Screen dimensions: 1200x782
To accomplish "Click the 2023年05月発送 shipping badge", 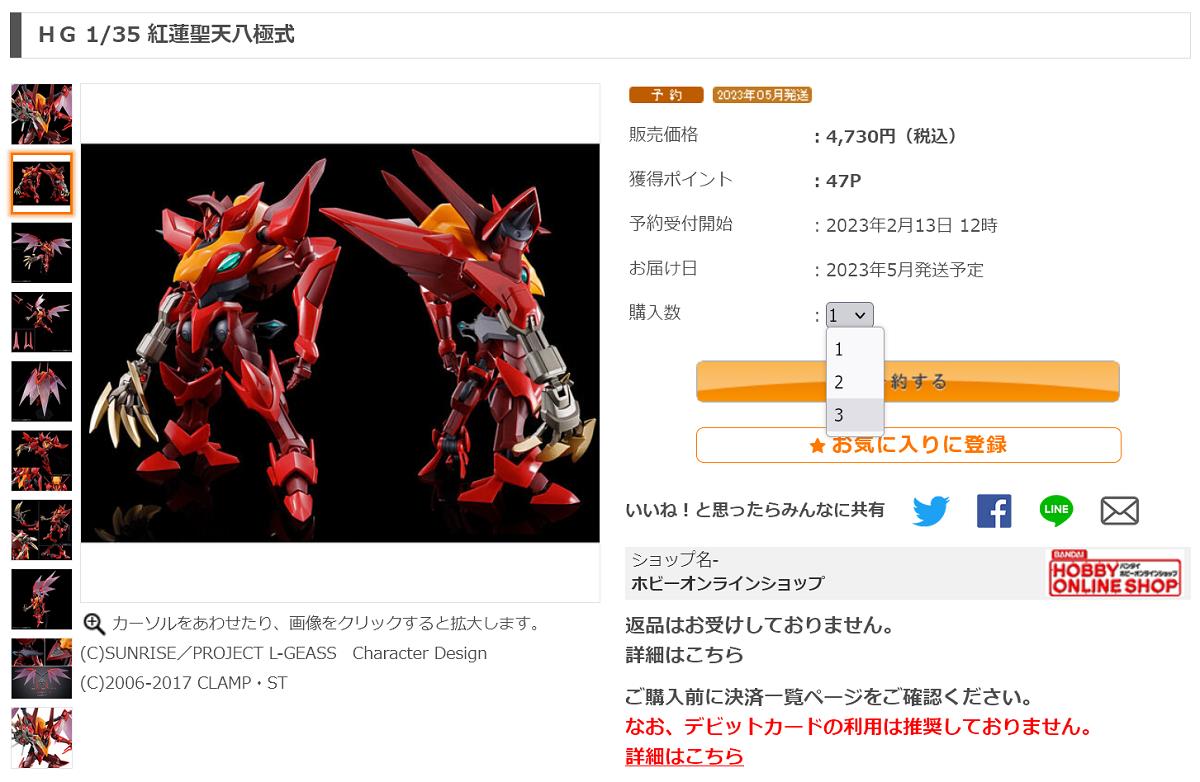I will point(762,95).
